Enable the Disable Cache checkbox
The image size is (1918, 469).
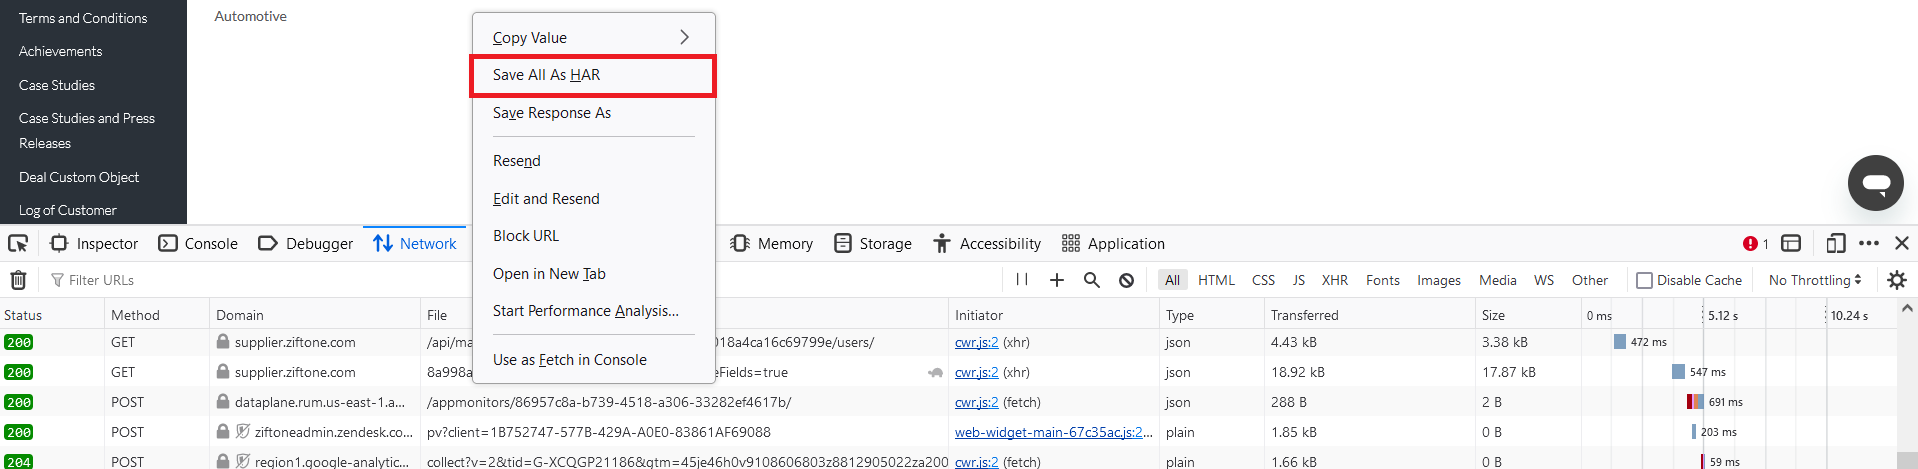coord(1644,280)
